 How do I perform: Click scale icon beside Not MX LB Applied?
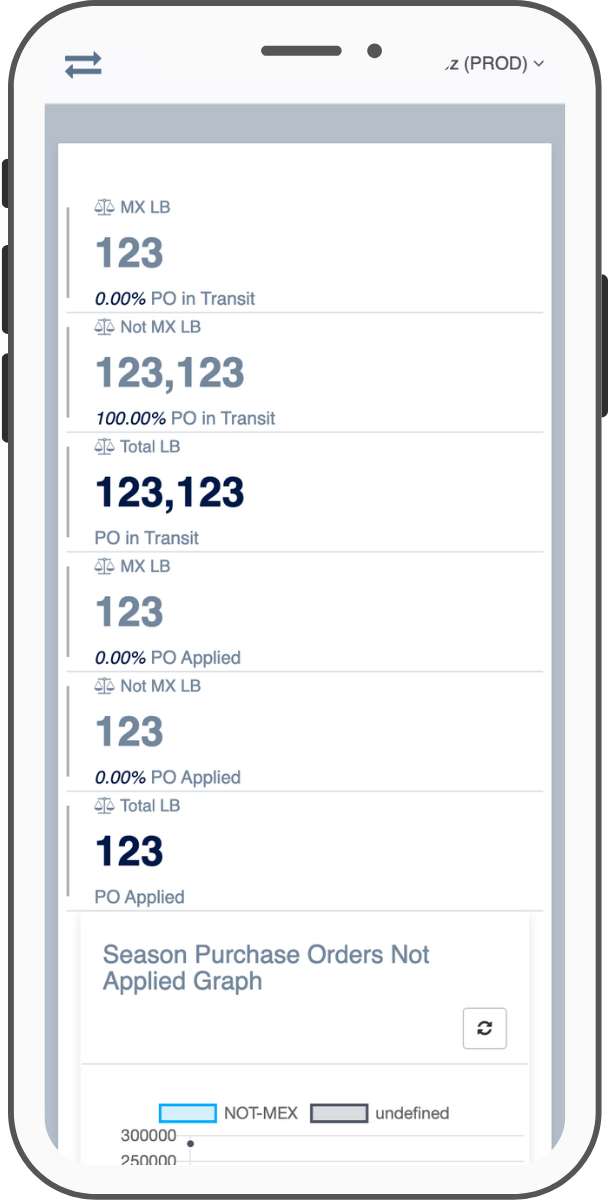[105, 686]
